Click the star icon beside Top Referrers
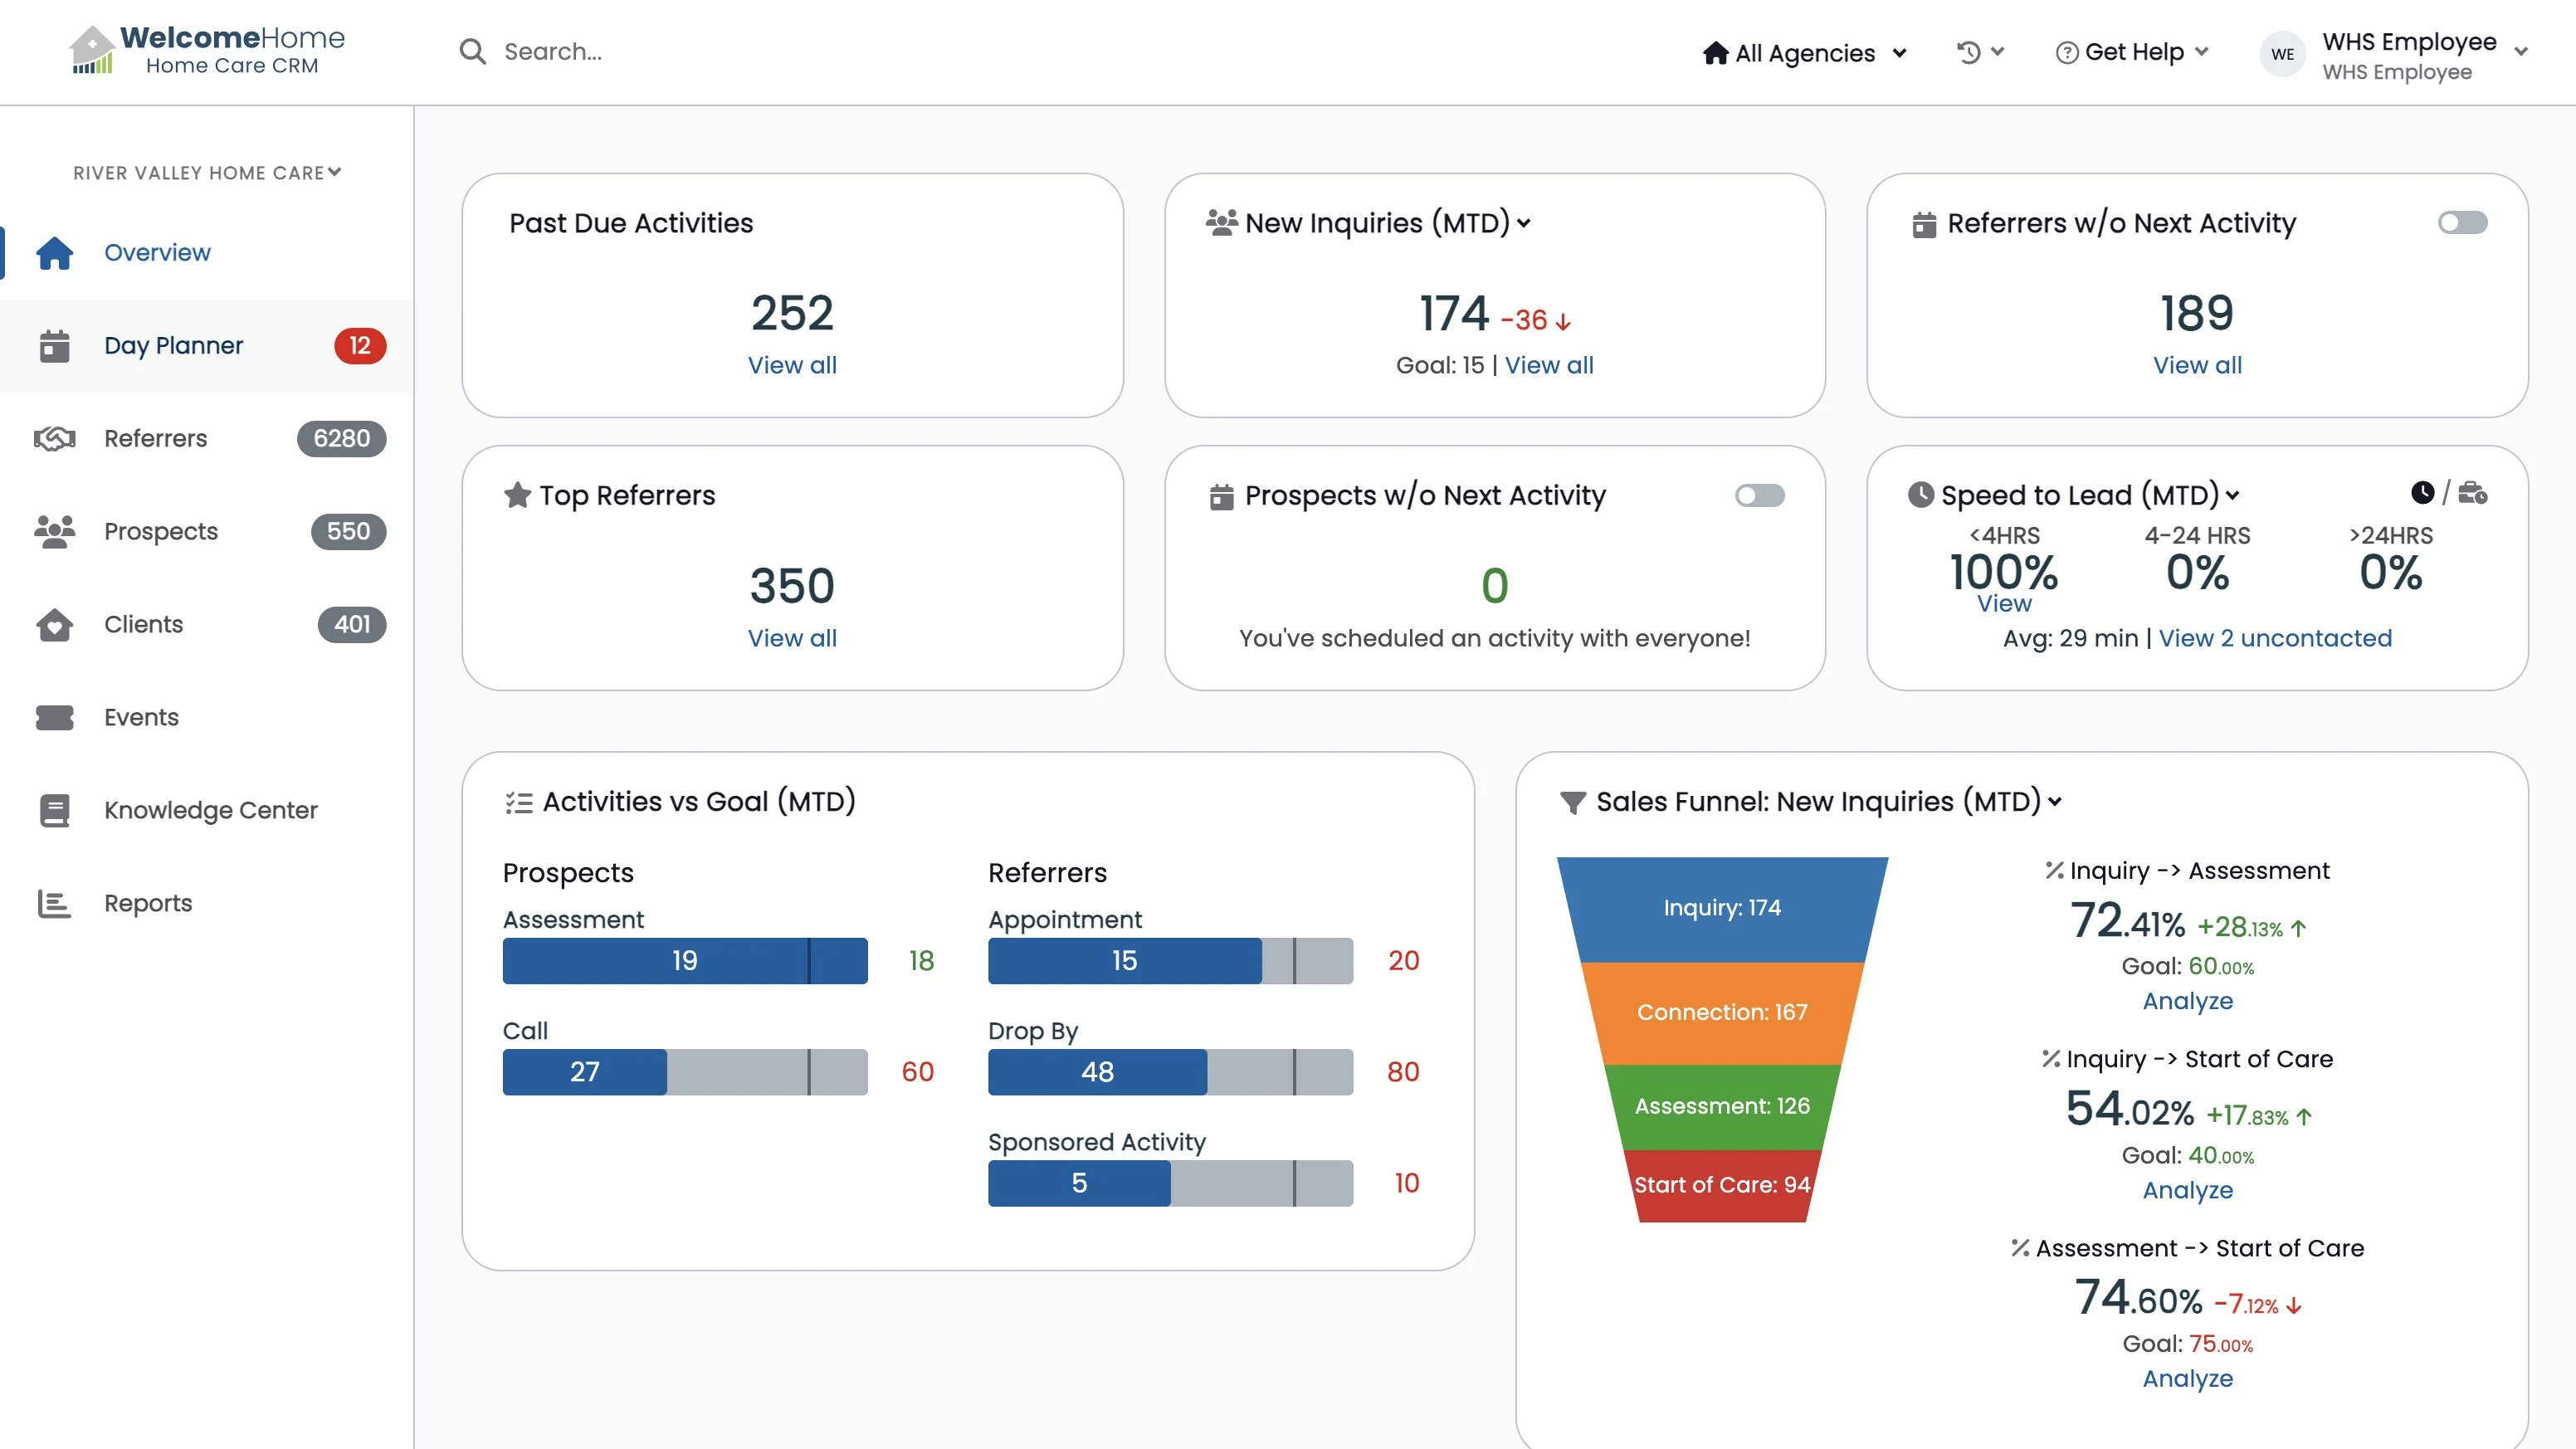The image size is (2576, 1449). click(517, 495)
